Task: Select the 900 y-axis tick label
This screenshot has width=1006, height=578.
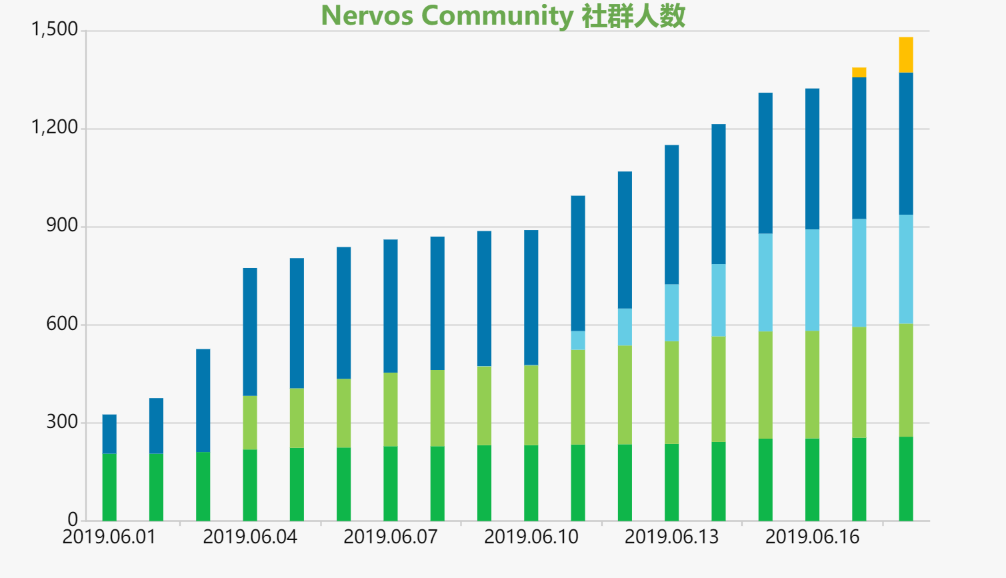Action: pos(62,226)
